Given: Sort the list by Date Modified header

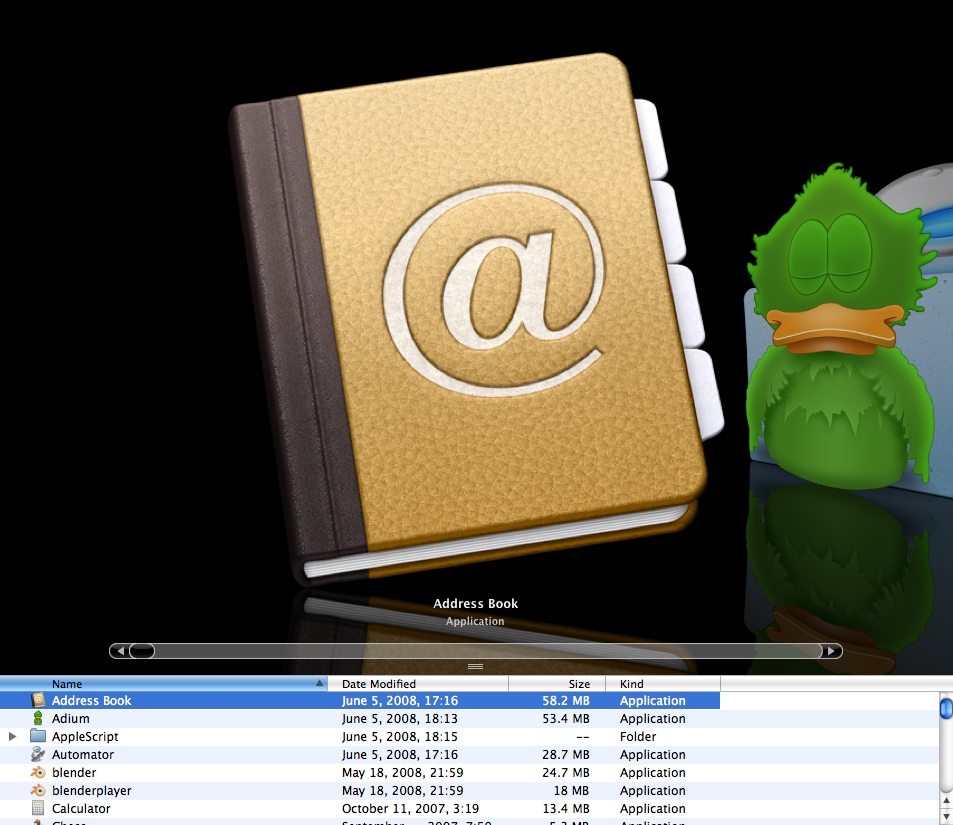Looking at the screenshot, I should coord(418,683).
